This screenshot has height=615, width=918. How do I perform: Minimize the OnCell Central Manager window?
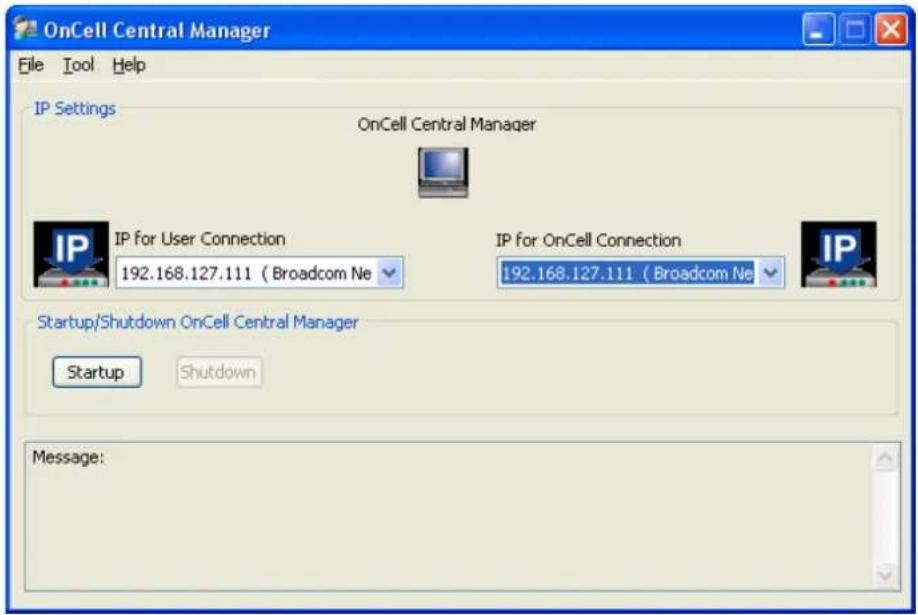(x=818, y=29)
